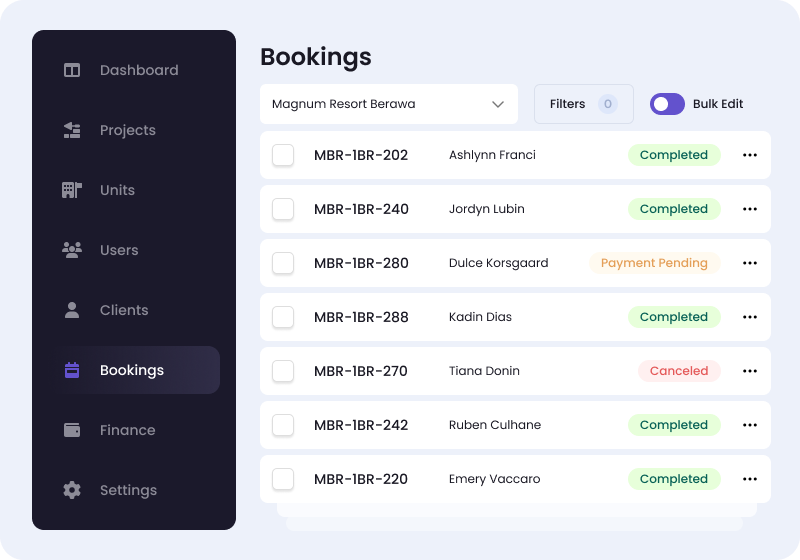Click booking ID MBR-1BR-270
The height and width of the screenshot is (560, 800).
click(x=361, y=371)
